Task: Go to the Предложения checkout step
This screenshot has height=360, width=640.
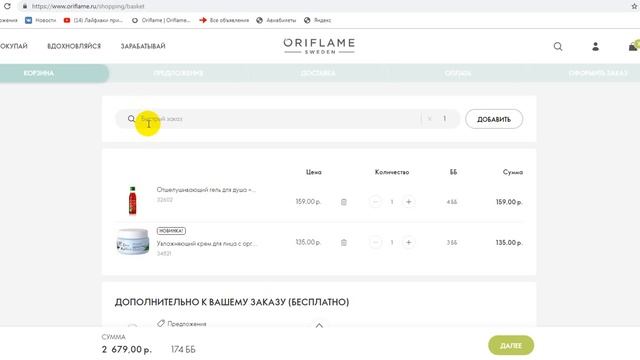Action: [178, 73]
